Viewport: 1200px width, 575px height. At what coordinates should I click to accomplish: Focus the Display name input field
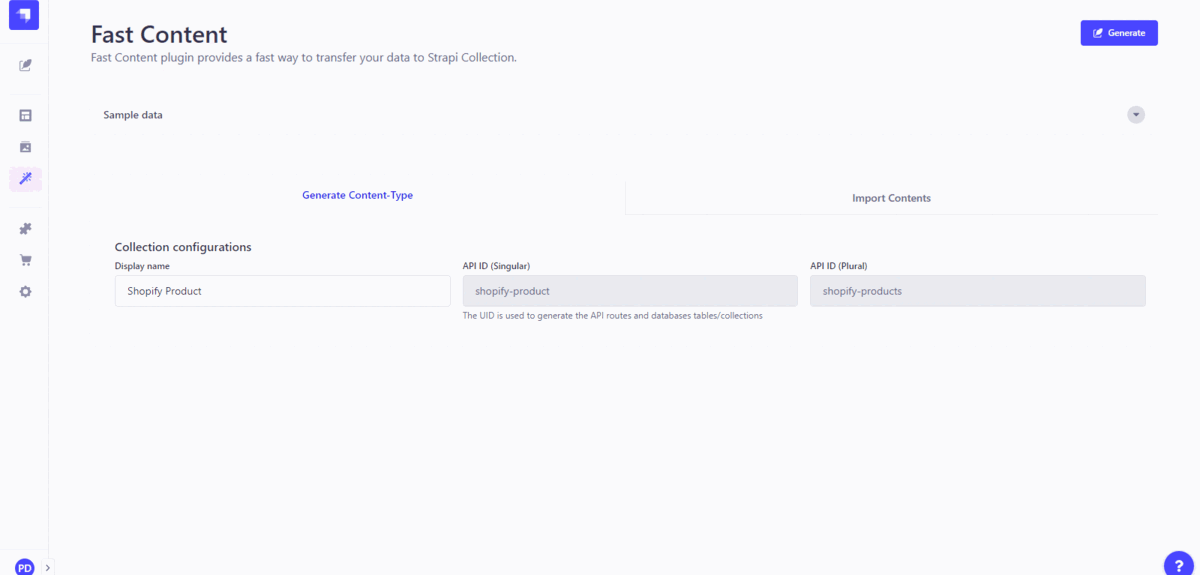[283, 291]
